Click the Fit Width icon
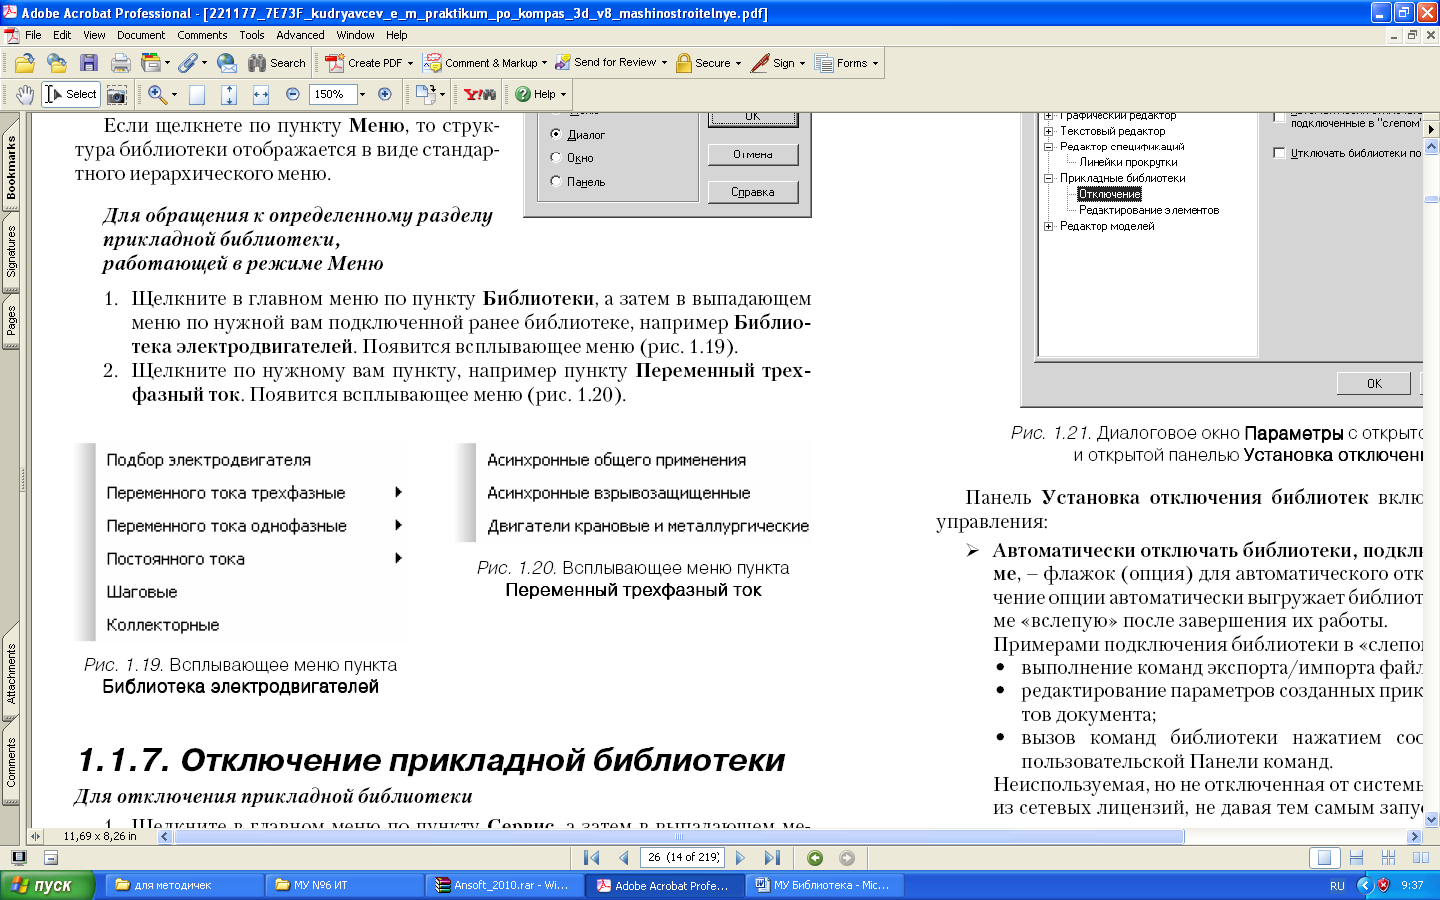1440x900 pixels. pyautogui.click(x=261, y=94)
